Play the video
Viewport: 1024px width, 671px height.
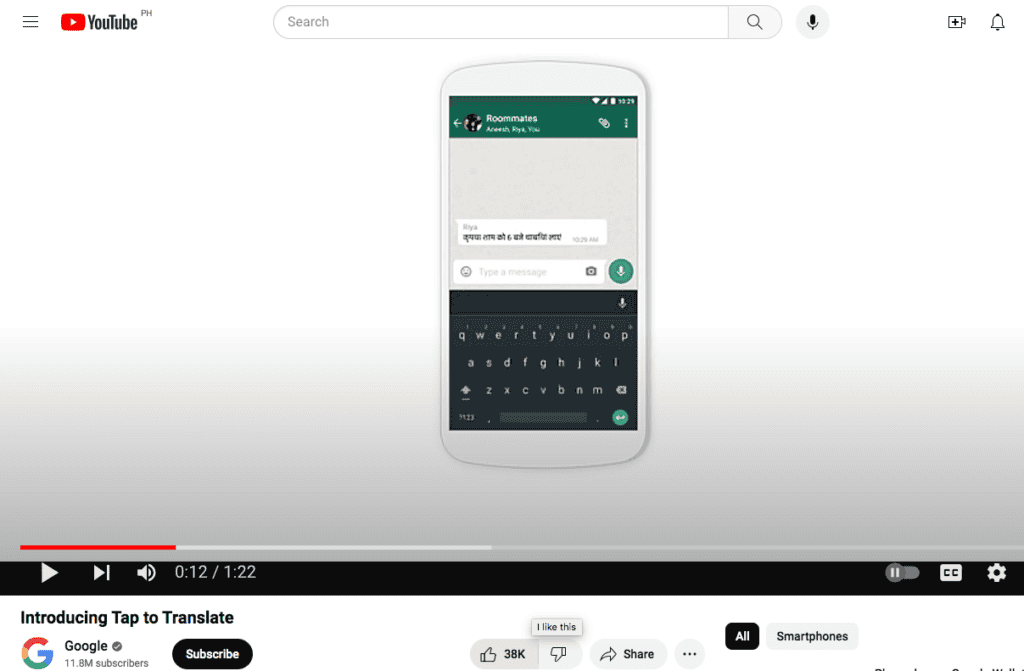(49, 572)
